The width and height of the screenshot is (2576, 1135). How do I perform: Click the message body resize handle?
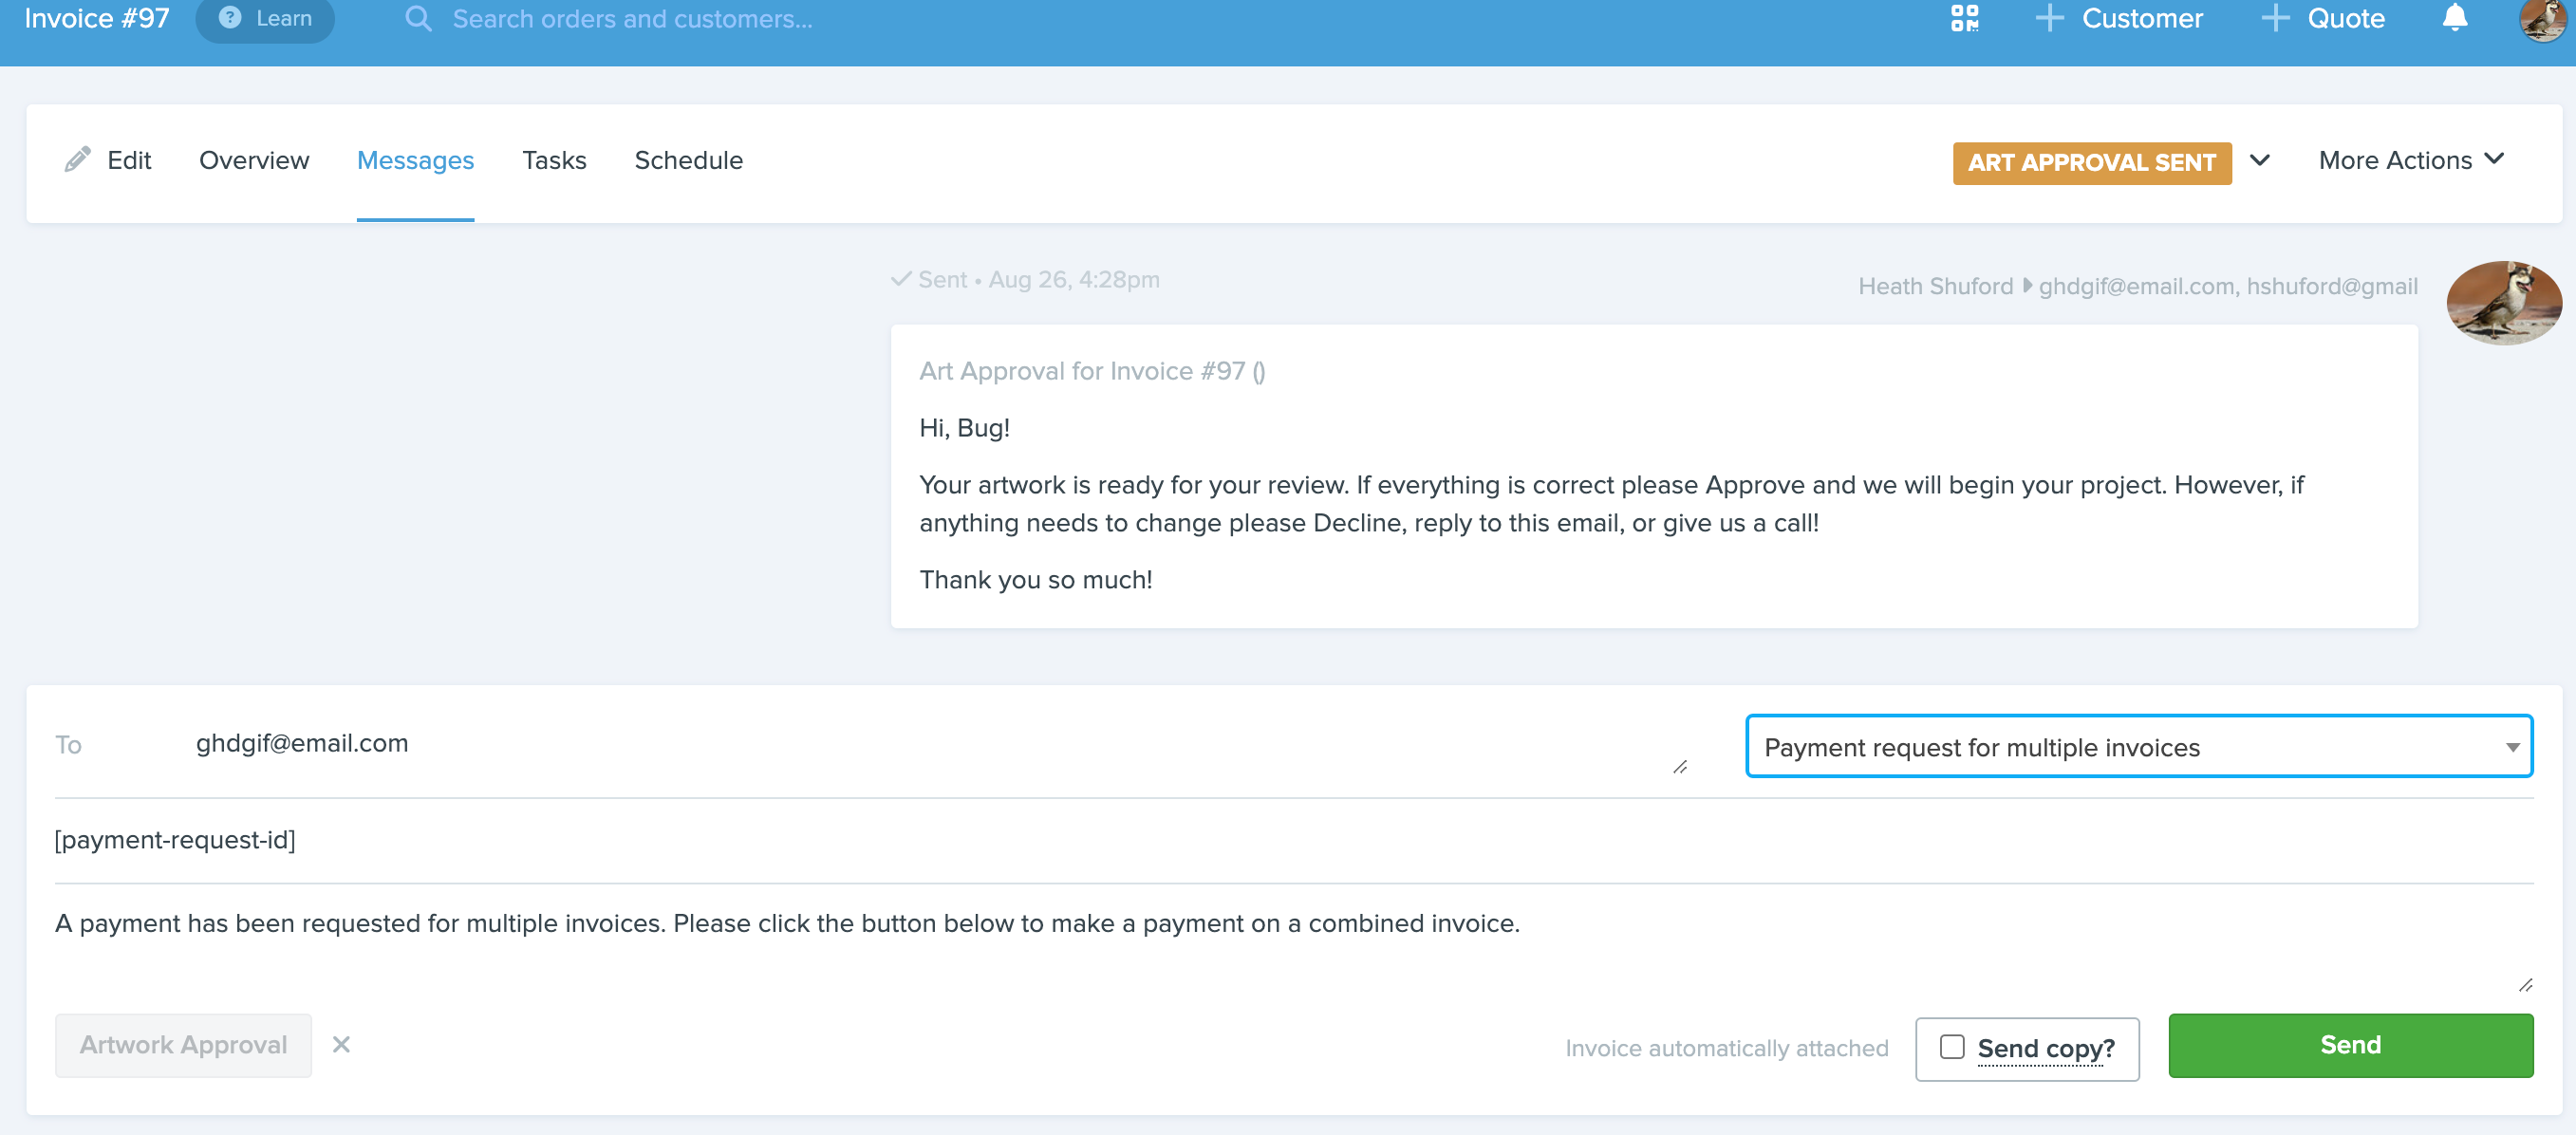coord(2525,985)
